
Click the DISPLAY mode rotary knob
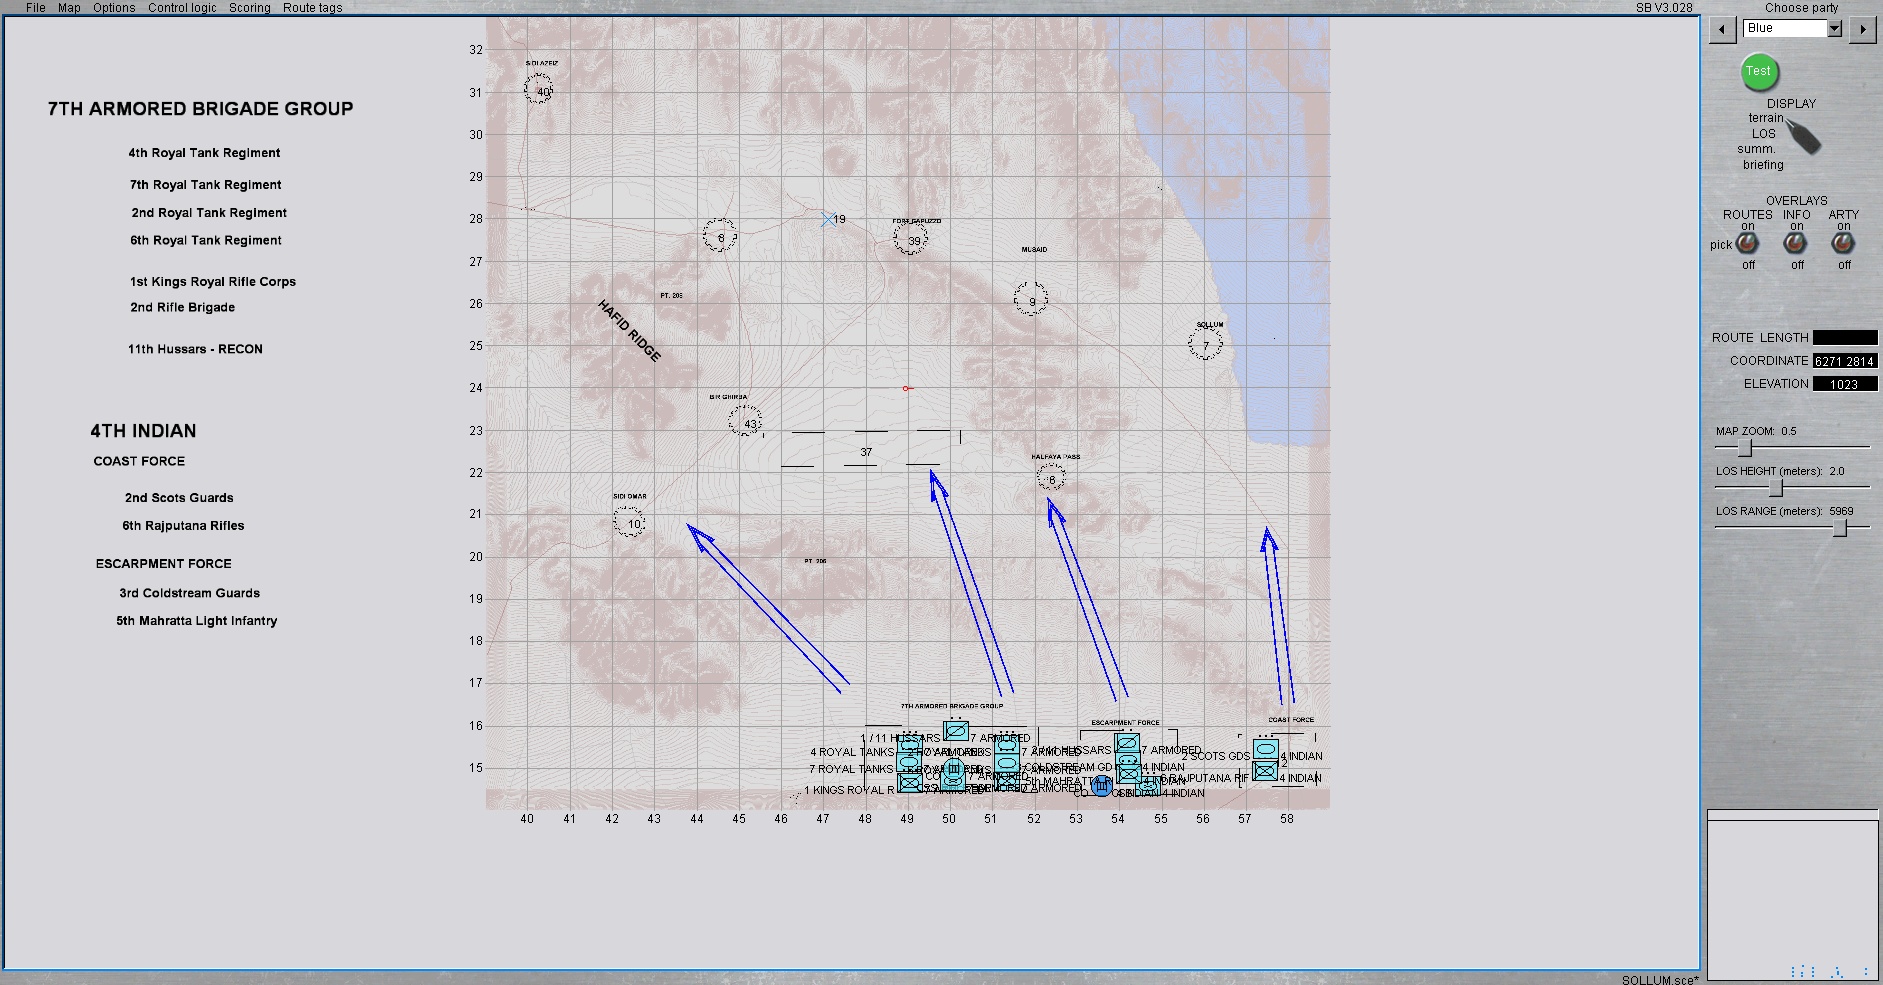(x=1803, y=136)
